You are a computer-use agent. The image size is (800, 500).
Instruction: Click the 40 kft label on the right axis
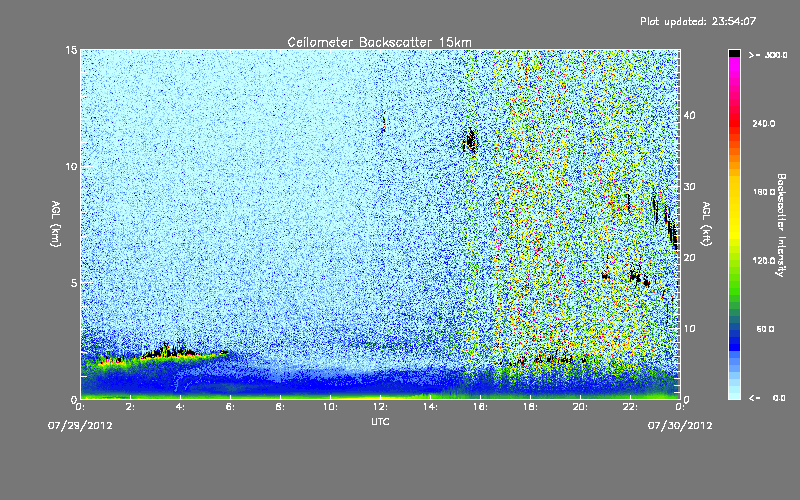[x=689, y=115]
